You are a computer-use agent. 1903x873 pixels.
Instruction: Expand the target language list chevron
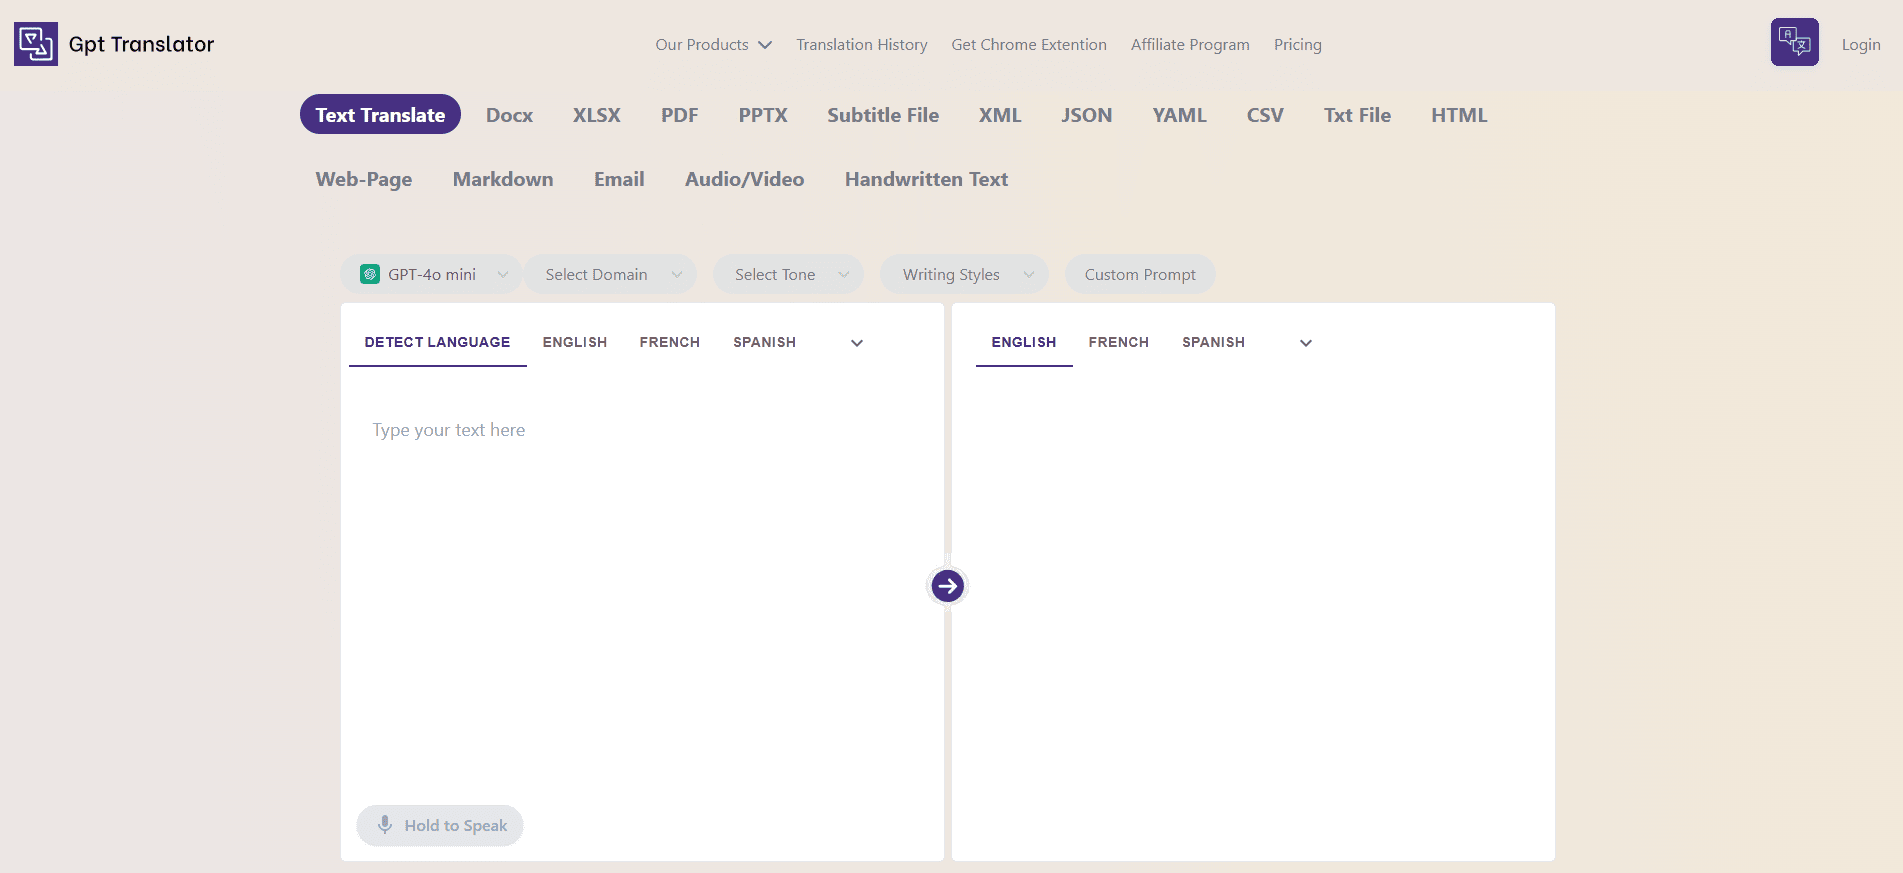tap(1305, 343)
